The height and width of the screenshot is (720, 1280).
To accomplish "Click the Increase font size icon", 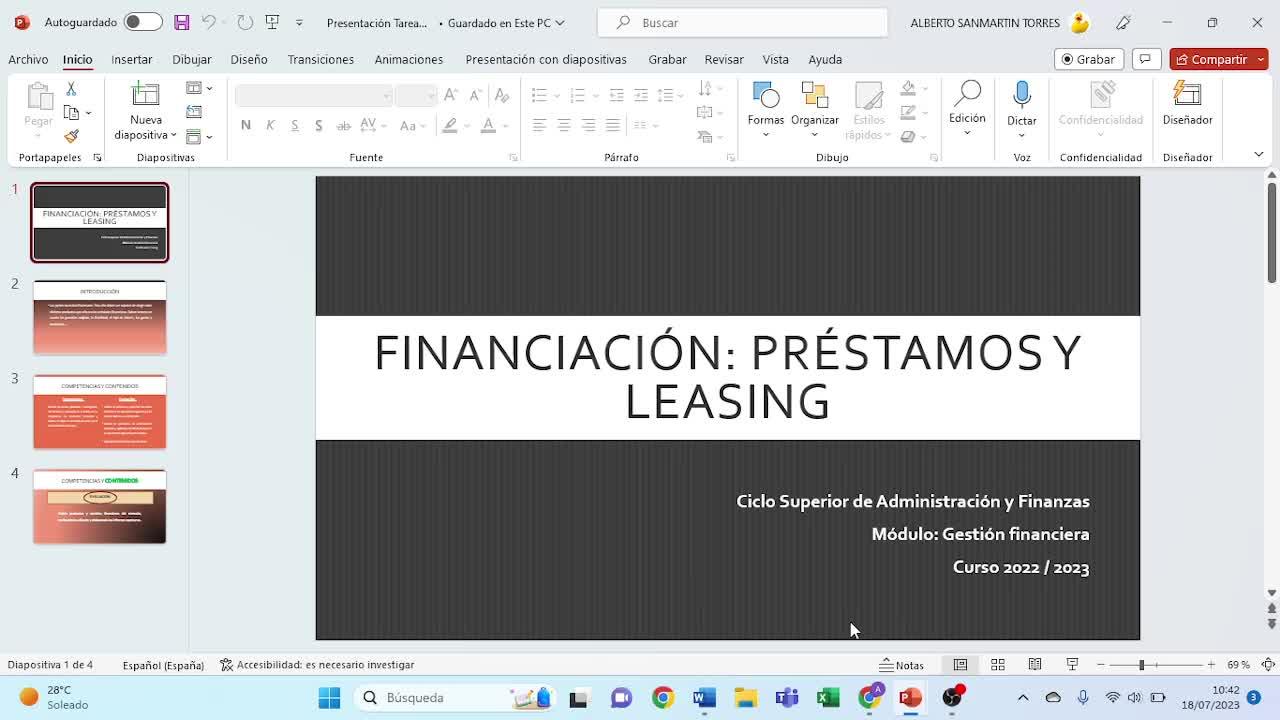I will tap(451, 95).
